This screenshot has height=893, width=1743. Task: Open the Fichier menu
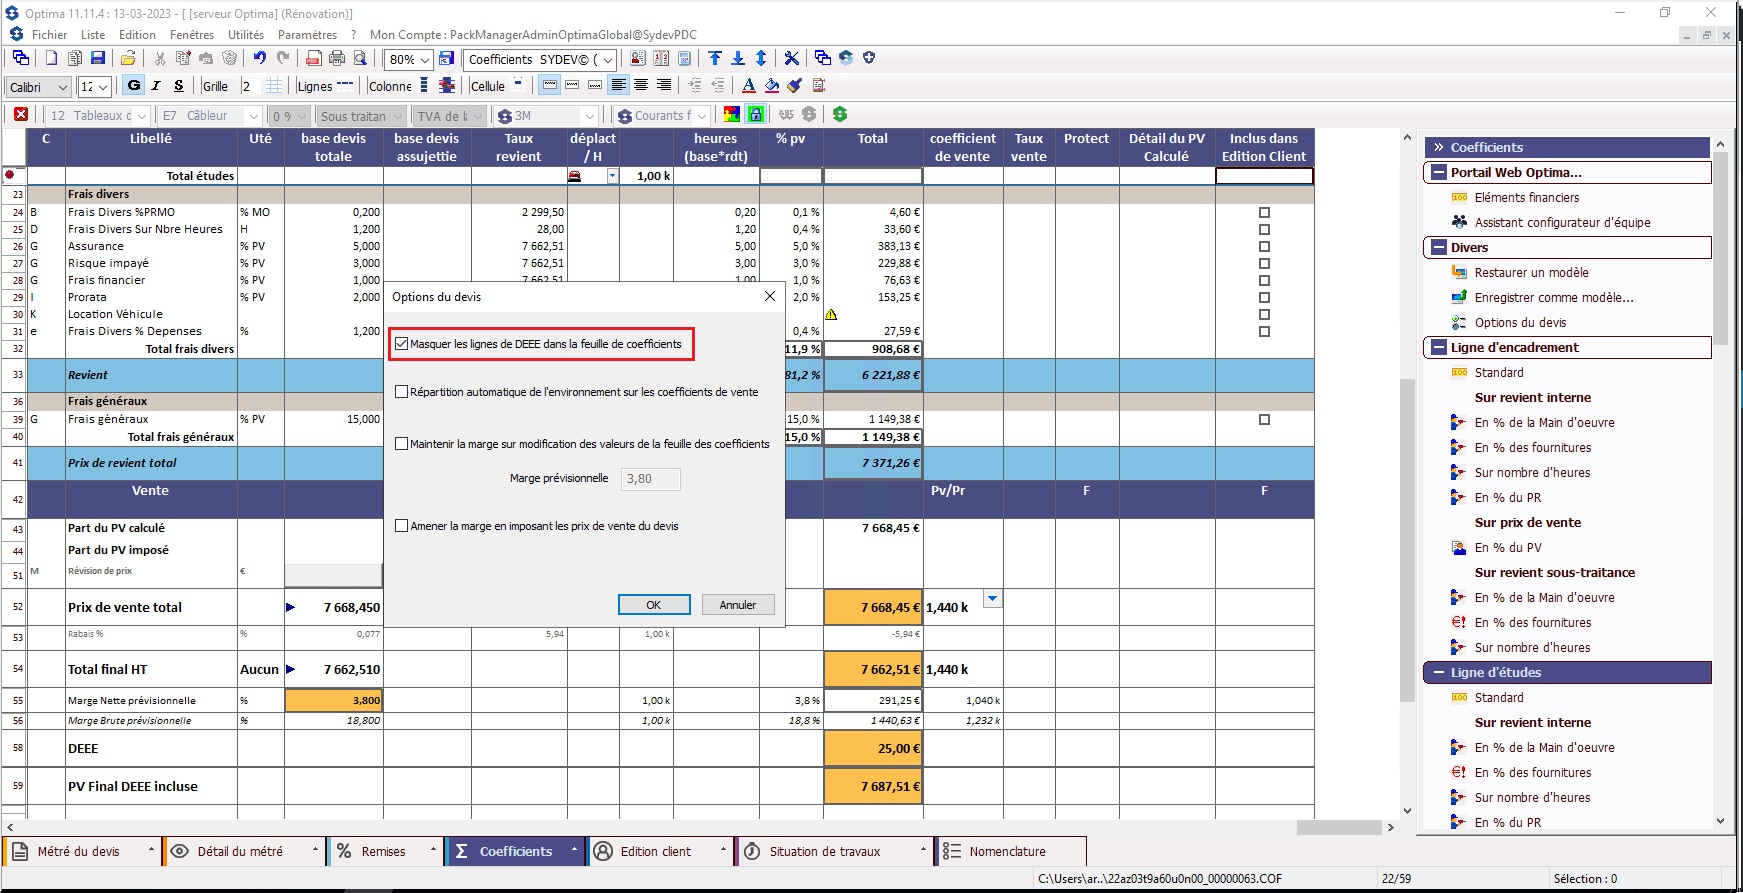coord(49,34)
